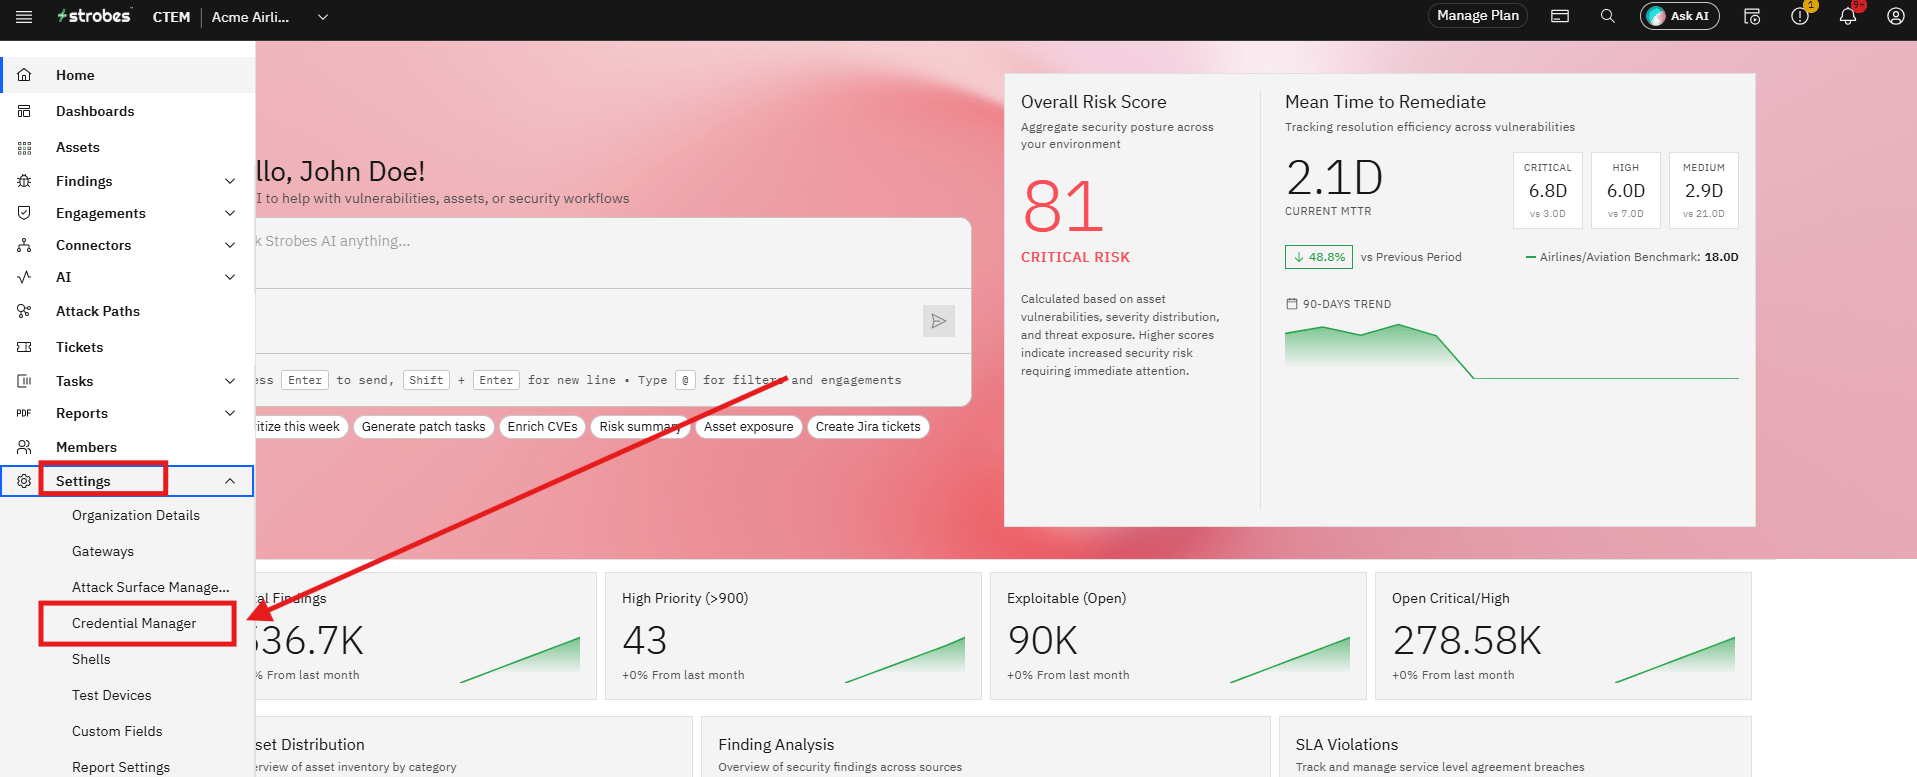Expand the AI menu chevron

tap(230, 277)
